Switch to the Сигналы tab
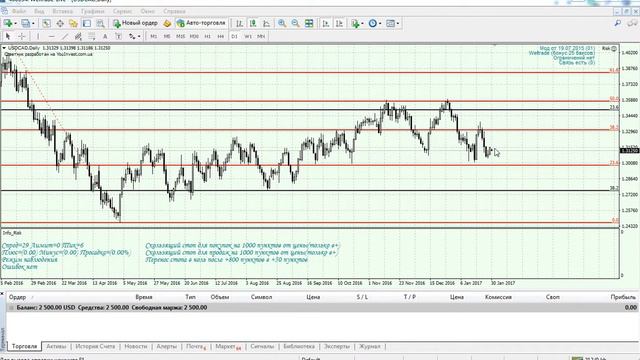This screenshot has width=640, height=360. (262, 346)
